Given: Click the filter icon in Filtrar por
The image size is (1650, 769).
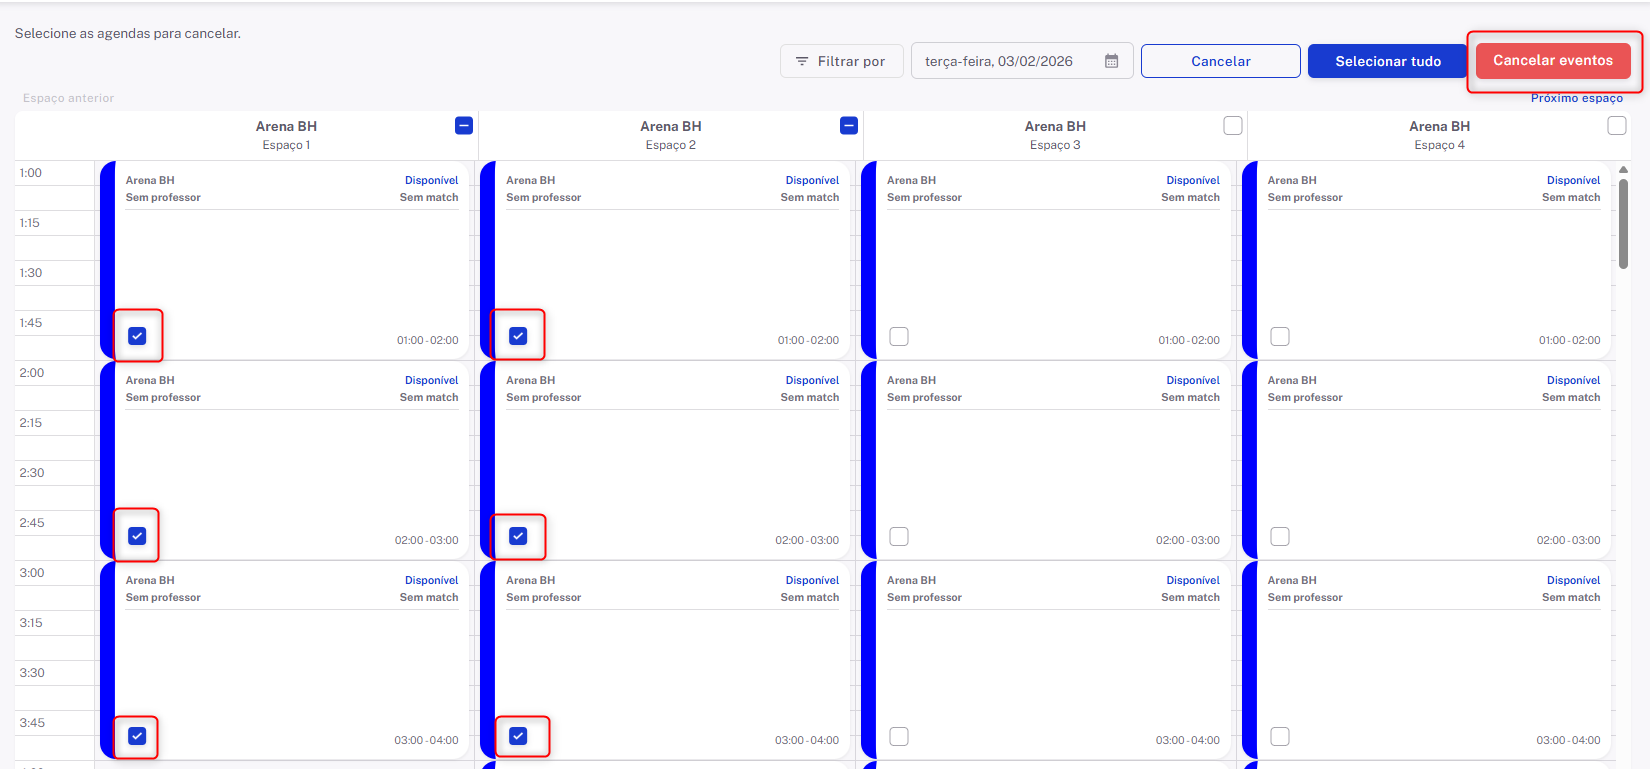Looking at the screenshot, I should (802, 62).
